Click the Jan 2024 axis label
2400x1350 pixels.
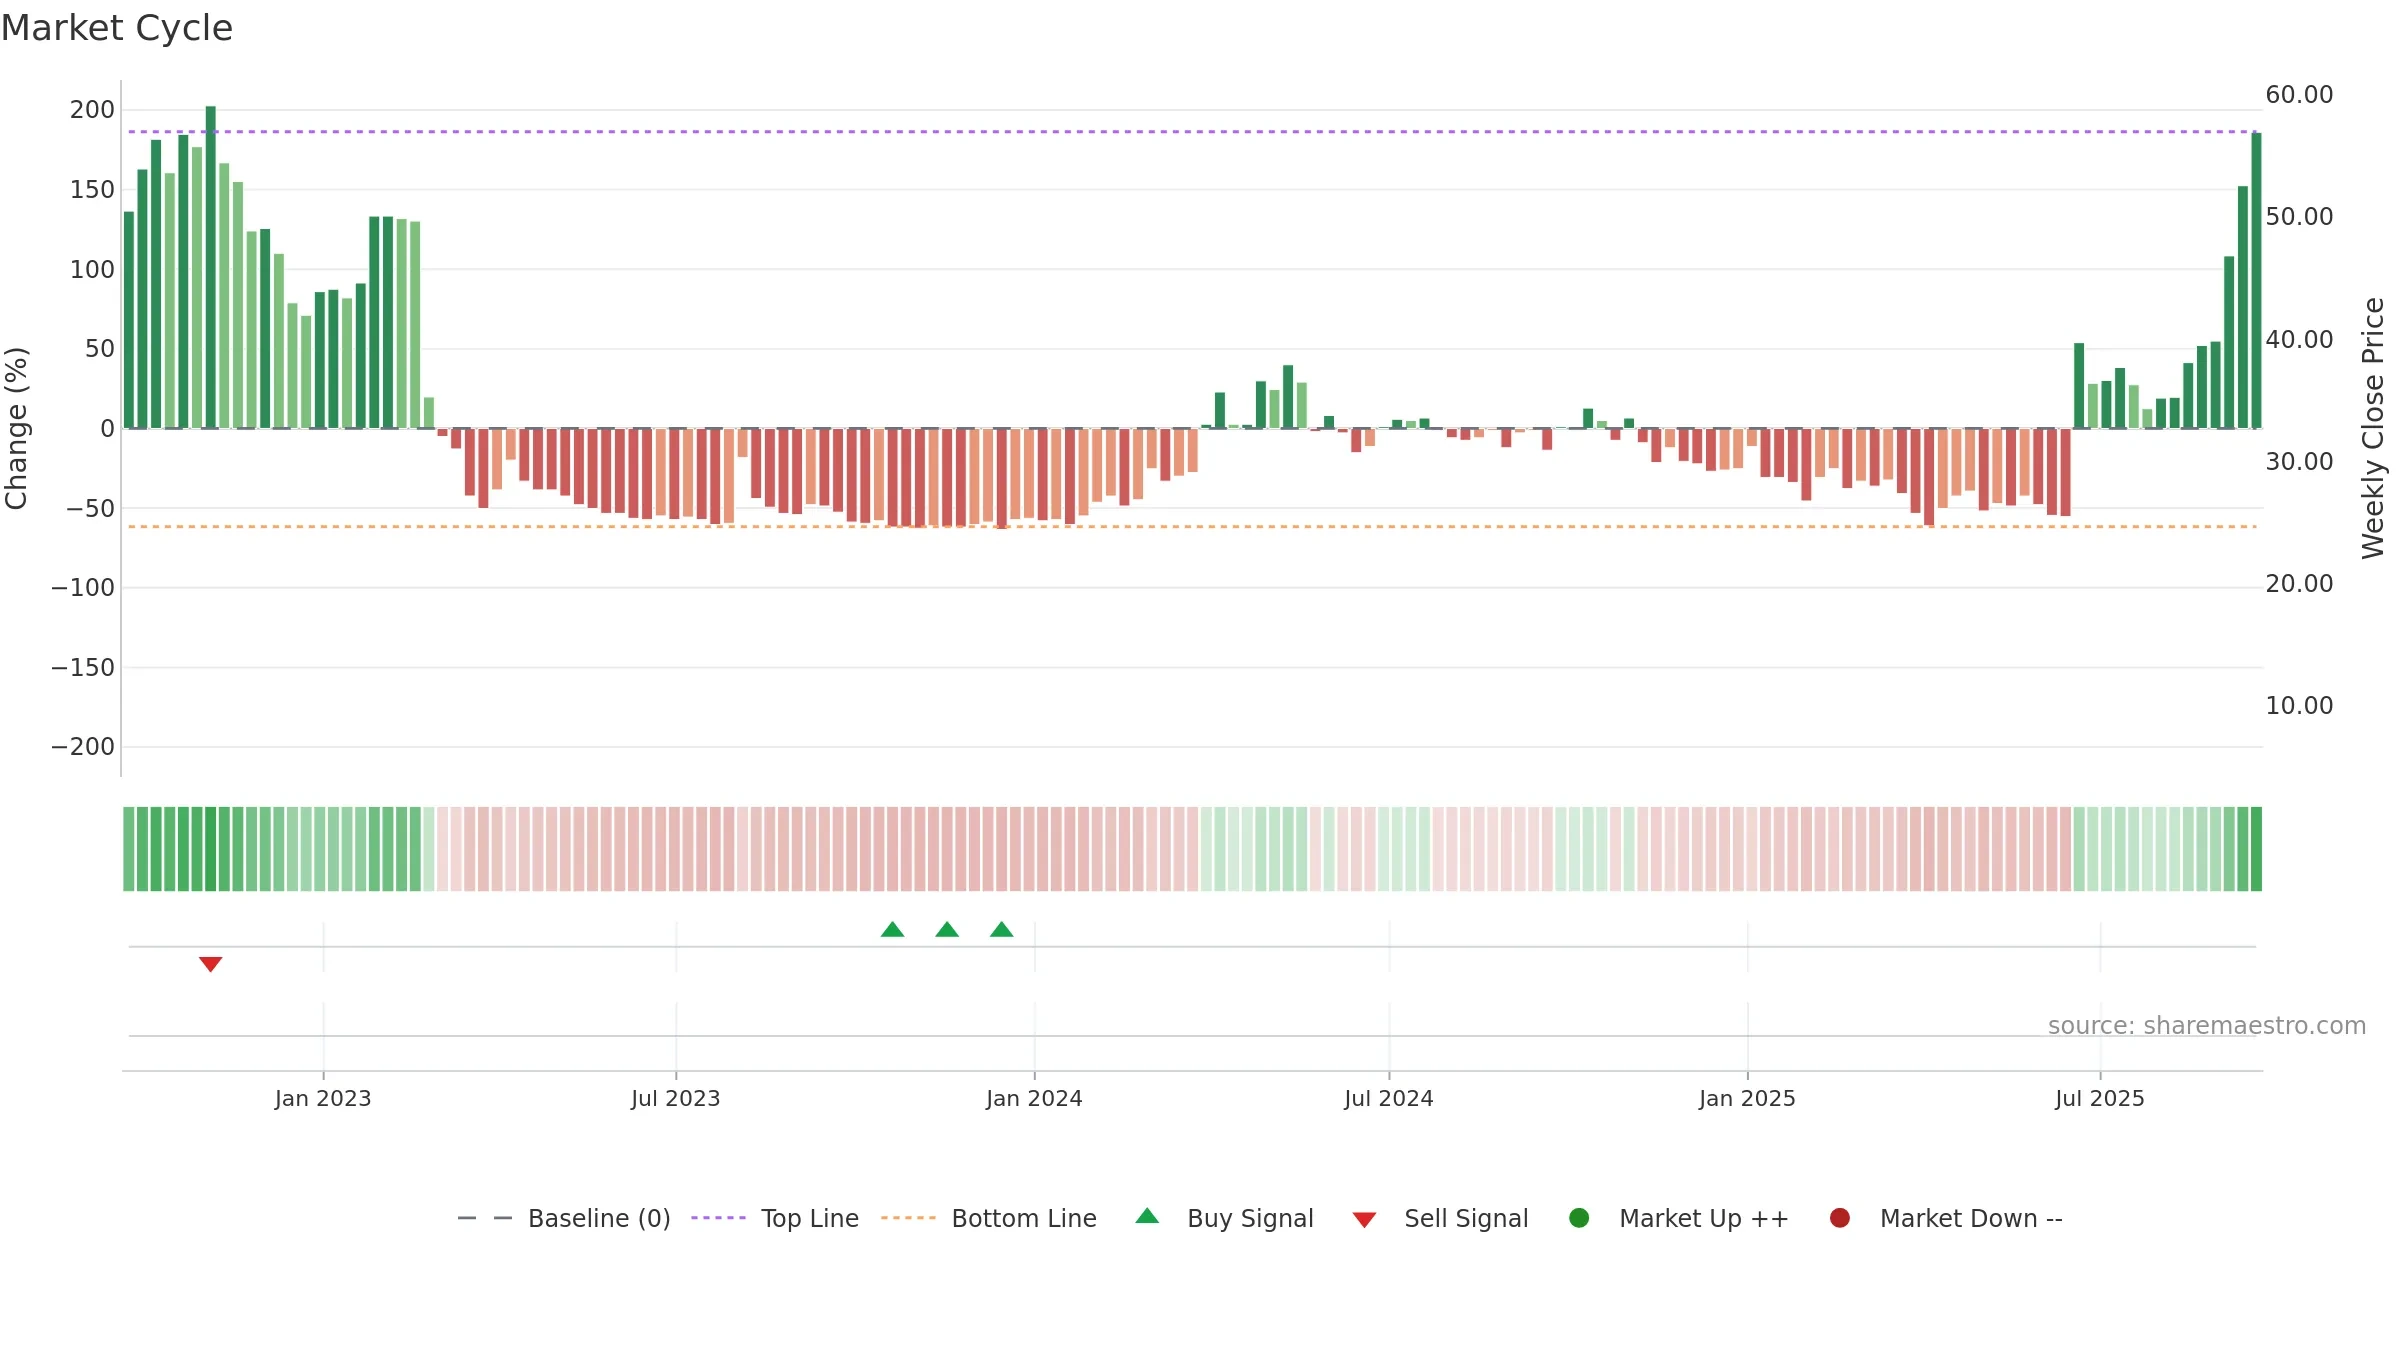tap(1034, 1098)
